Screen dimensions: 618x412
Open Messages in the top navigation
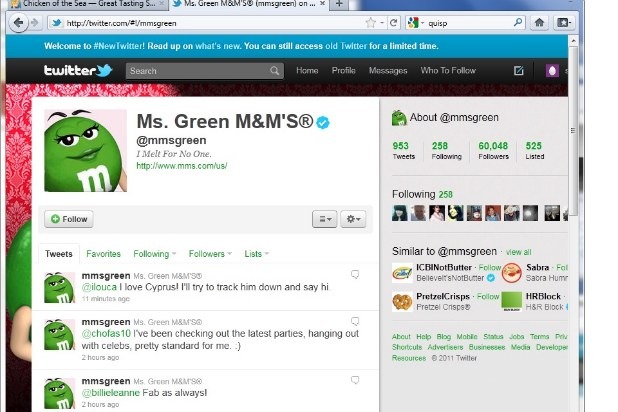[x=388, y=71]
